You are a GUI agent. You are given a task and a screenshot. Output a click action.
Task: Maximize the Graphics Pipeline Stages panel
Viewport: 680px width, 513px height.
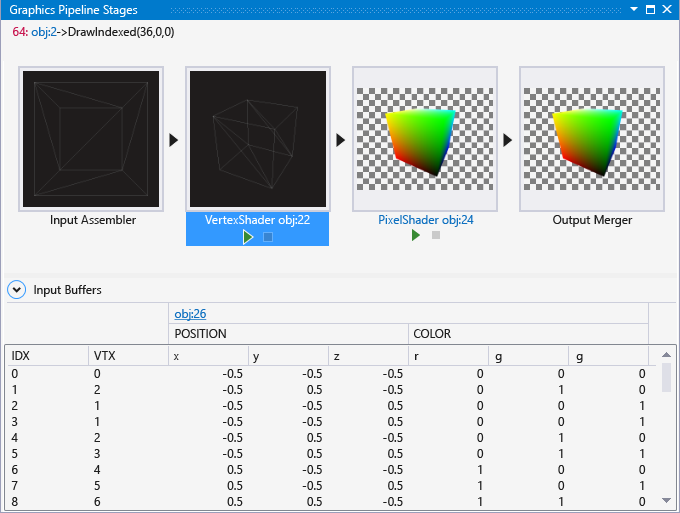pos(650,9)
